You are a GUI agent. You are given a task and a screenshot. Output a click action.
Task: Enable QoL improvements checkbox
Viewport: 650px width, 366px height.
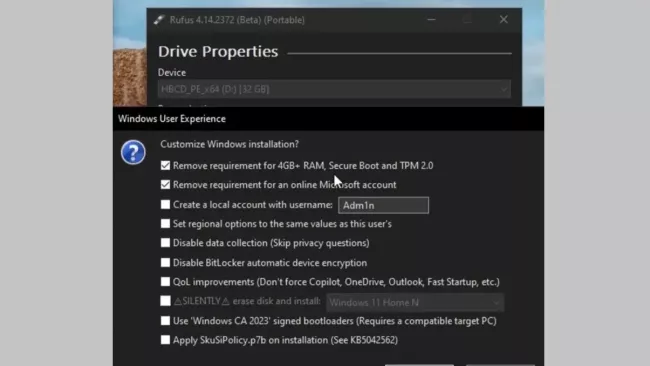[x=165, y=281]
